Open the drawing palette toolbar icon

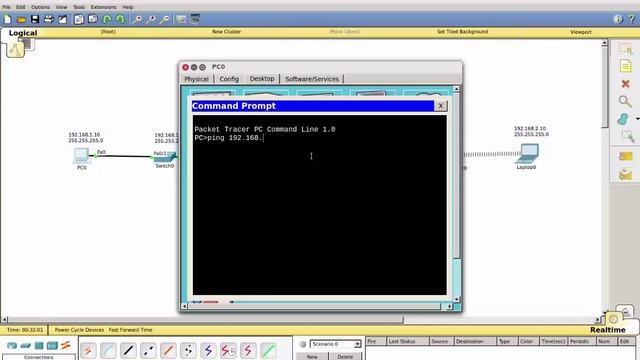[181, 19]
